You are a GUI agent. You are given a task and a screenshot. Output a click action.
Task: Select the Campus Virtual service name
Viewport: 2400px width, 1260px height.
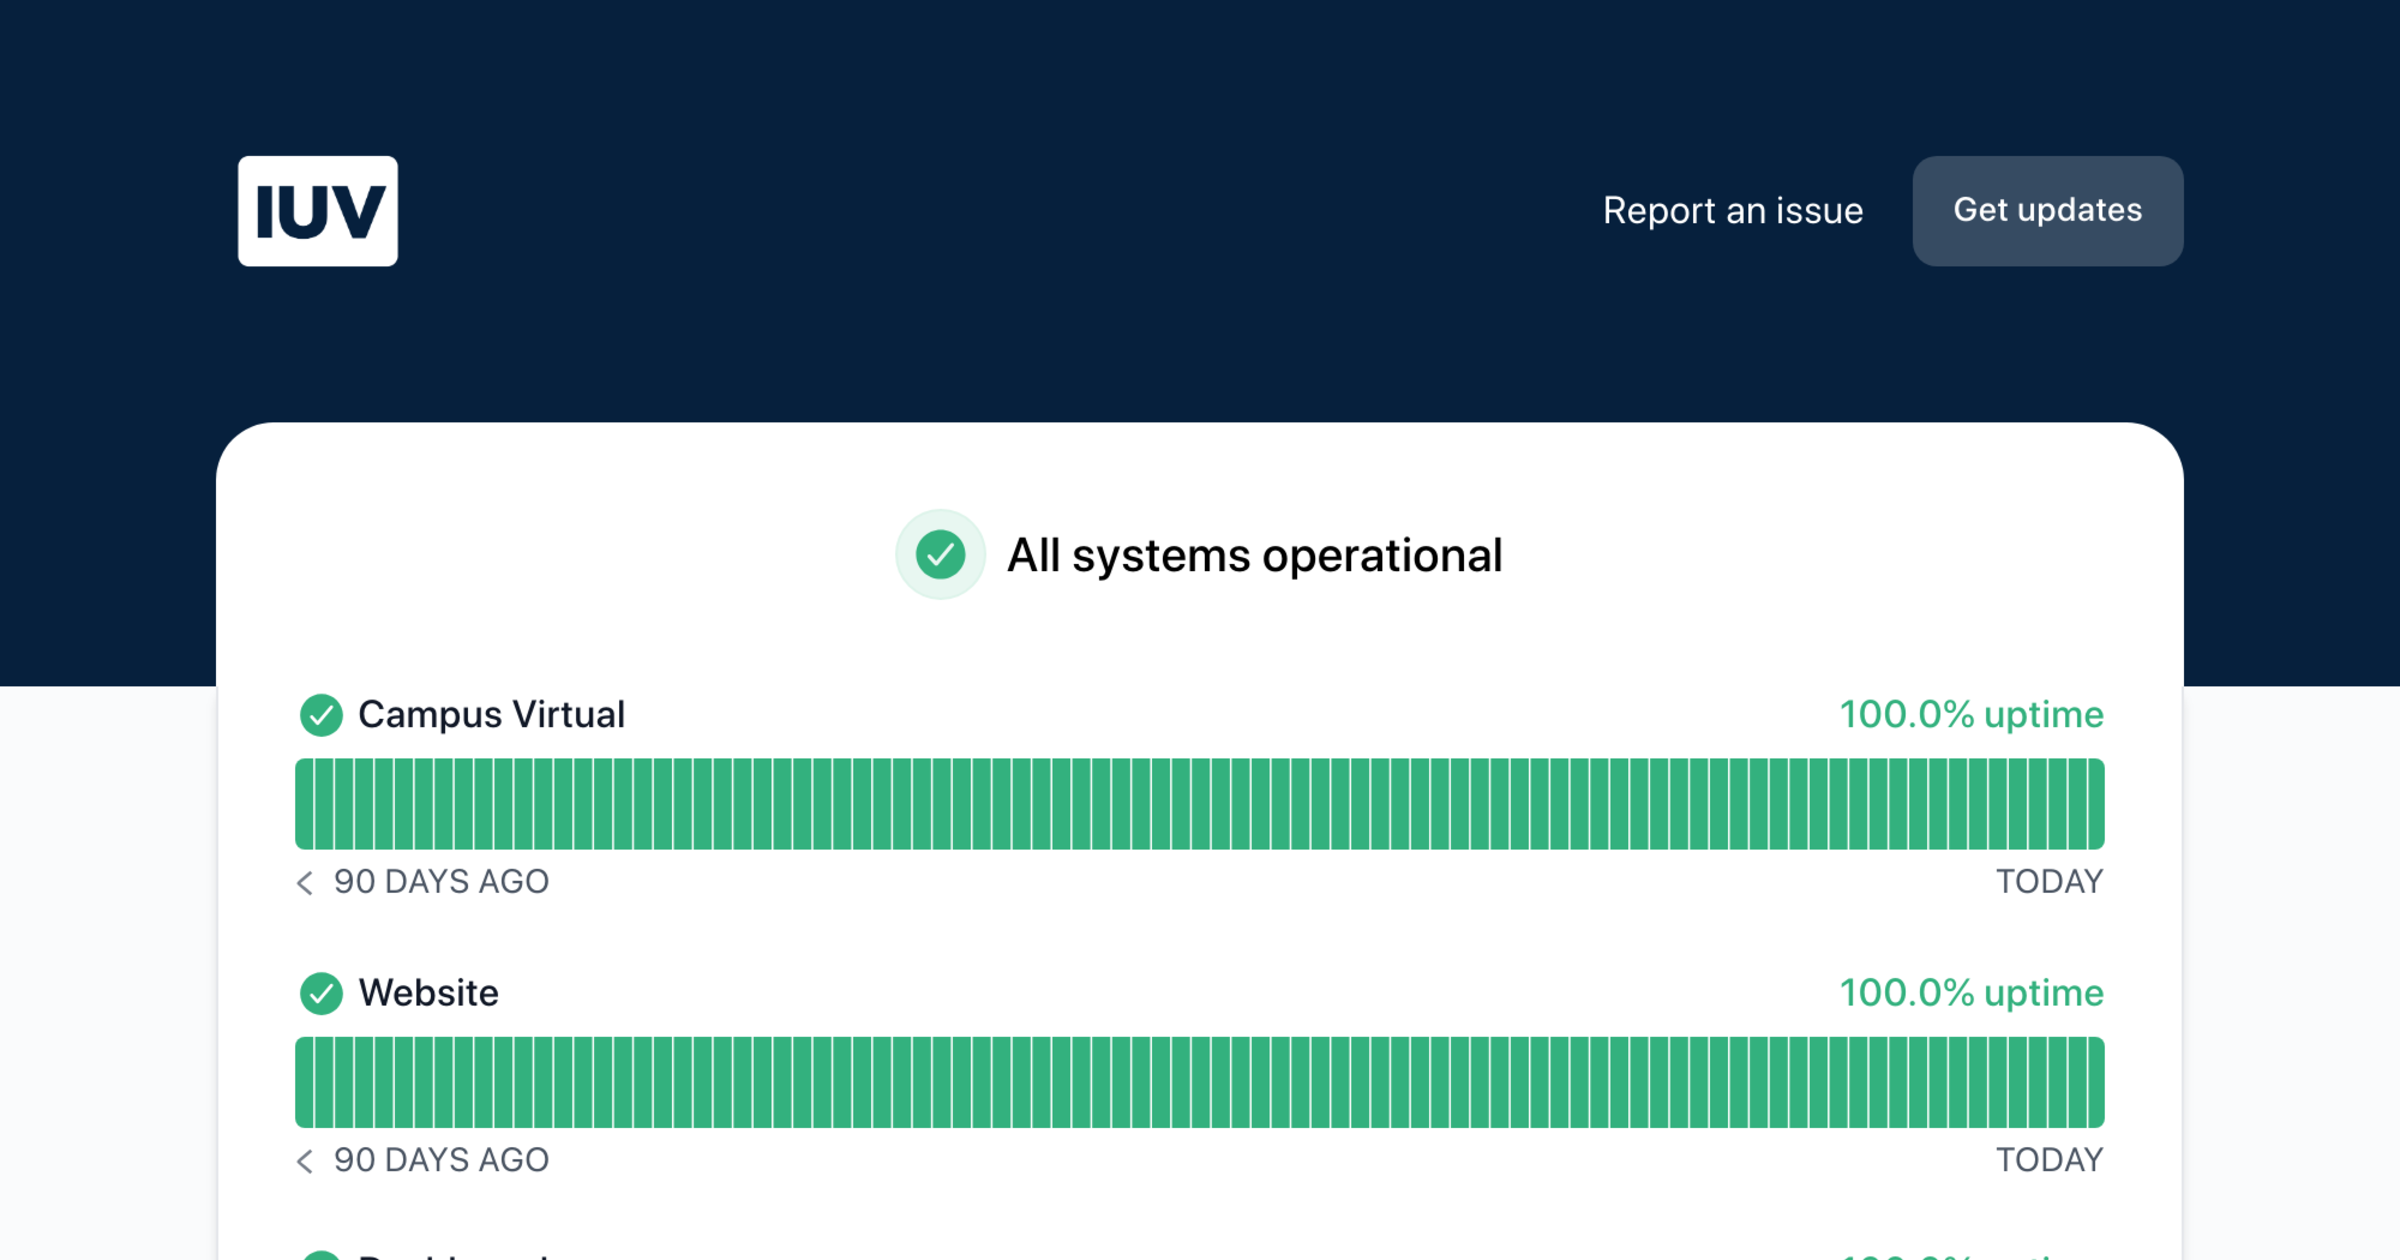(x=491, y=714)
